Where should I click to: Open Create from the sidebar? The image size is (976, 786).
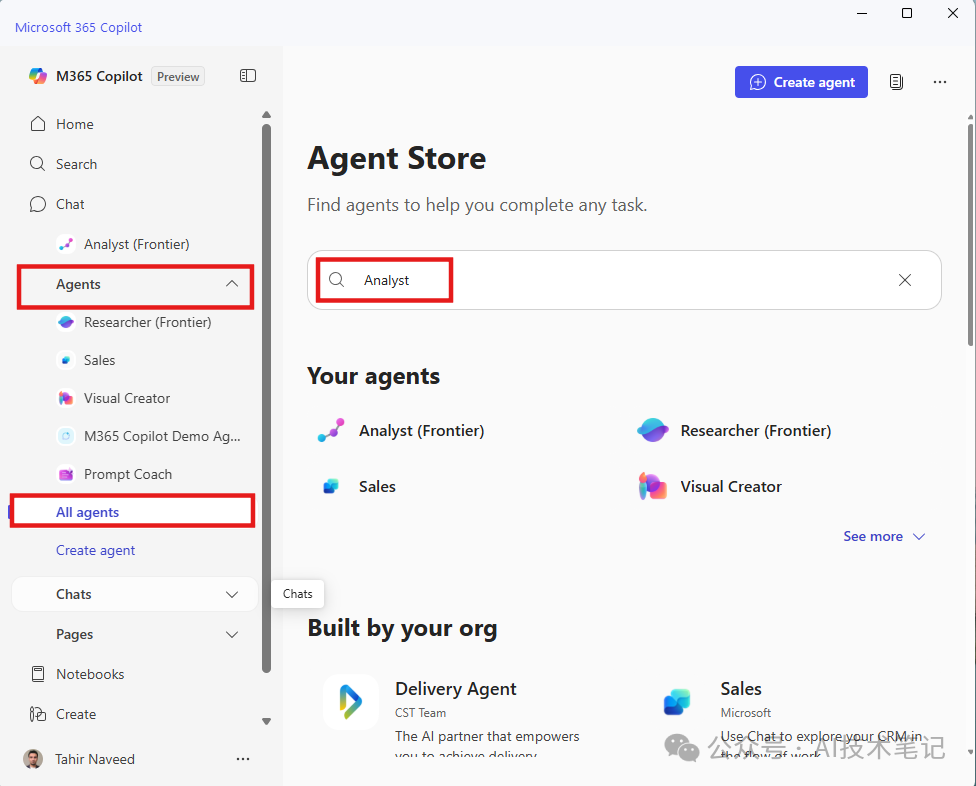[75, 714]
